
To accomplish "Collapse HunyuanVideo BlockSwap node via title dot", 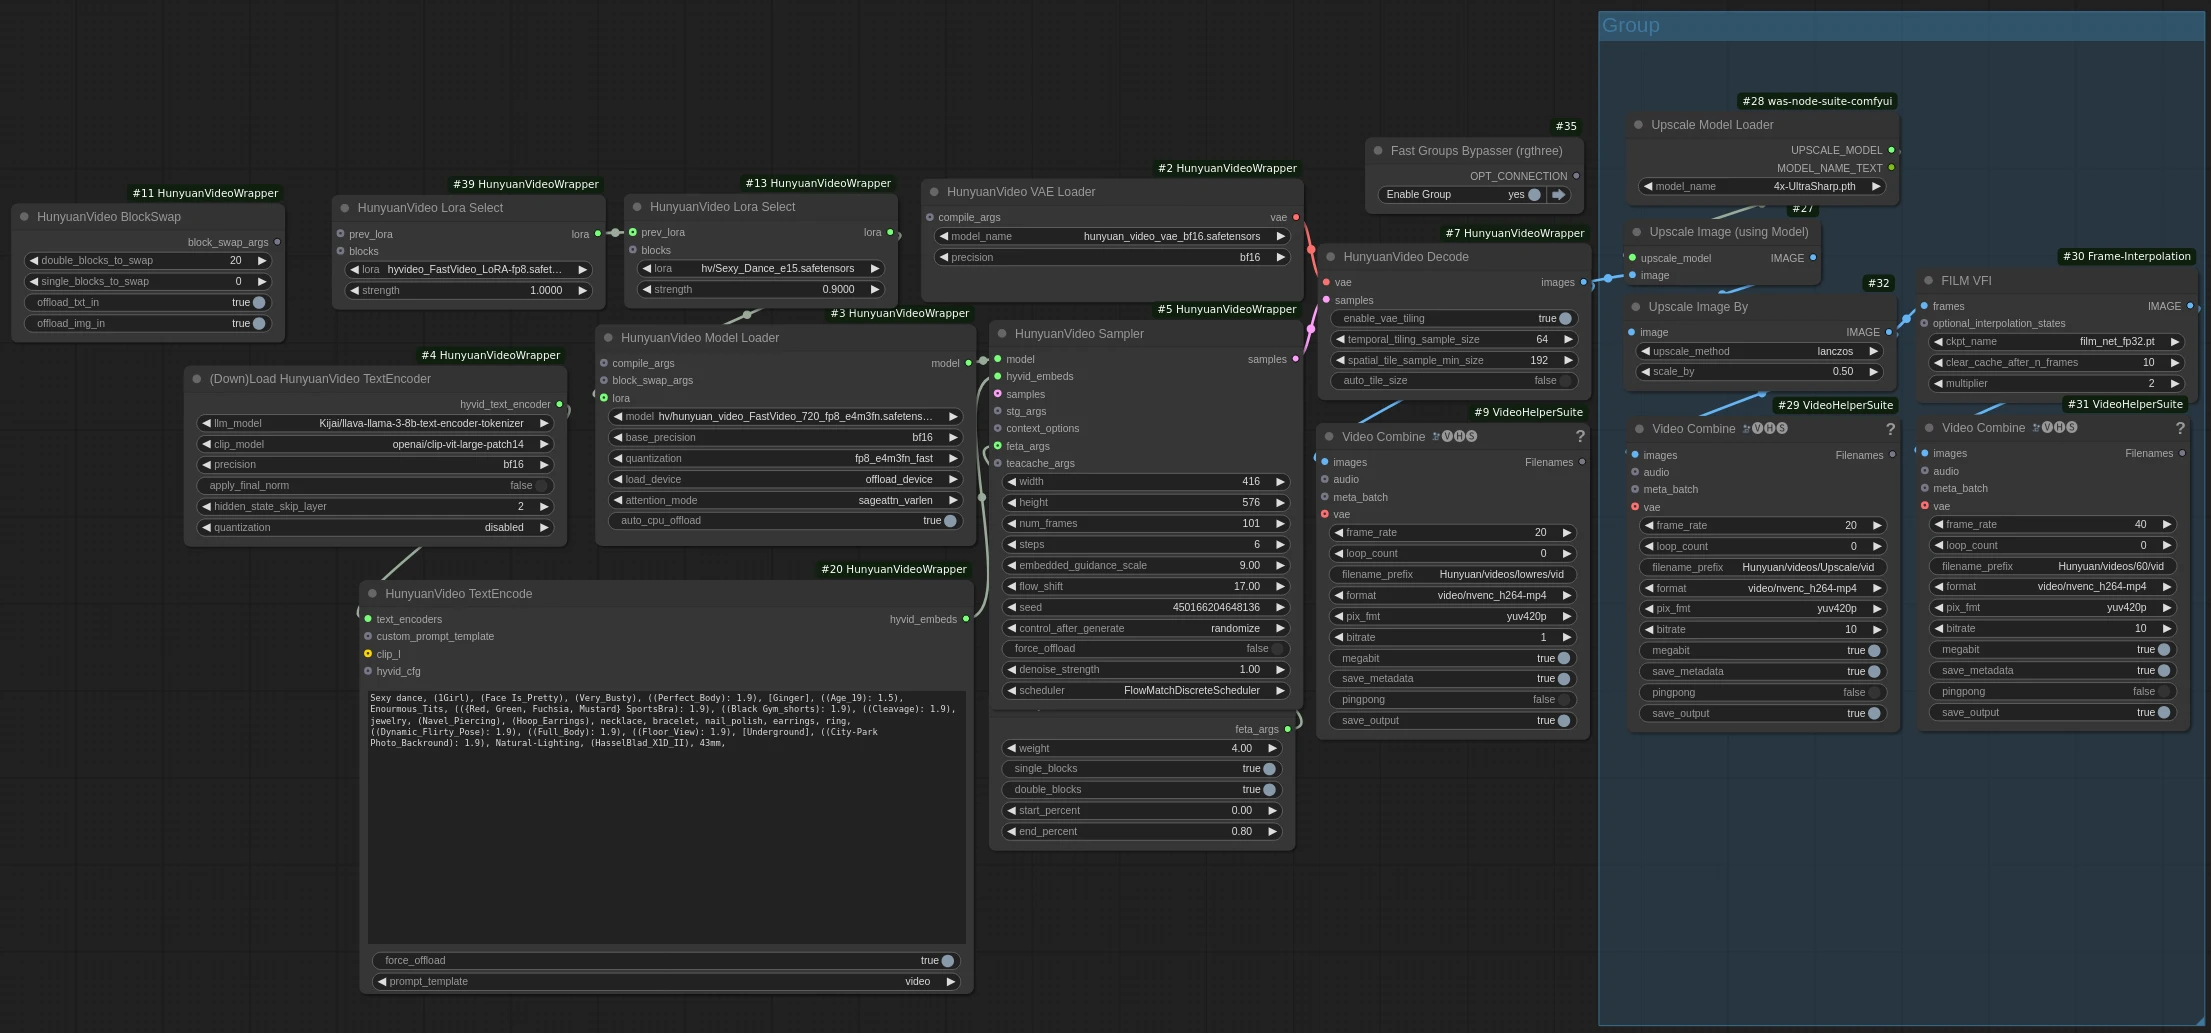I will pos(24,217).
